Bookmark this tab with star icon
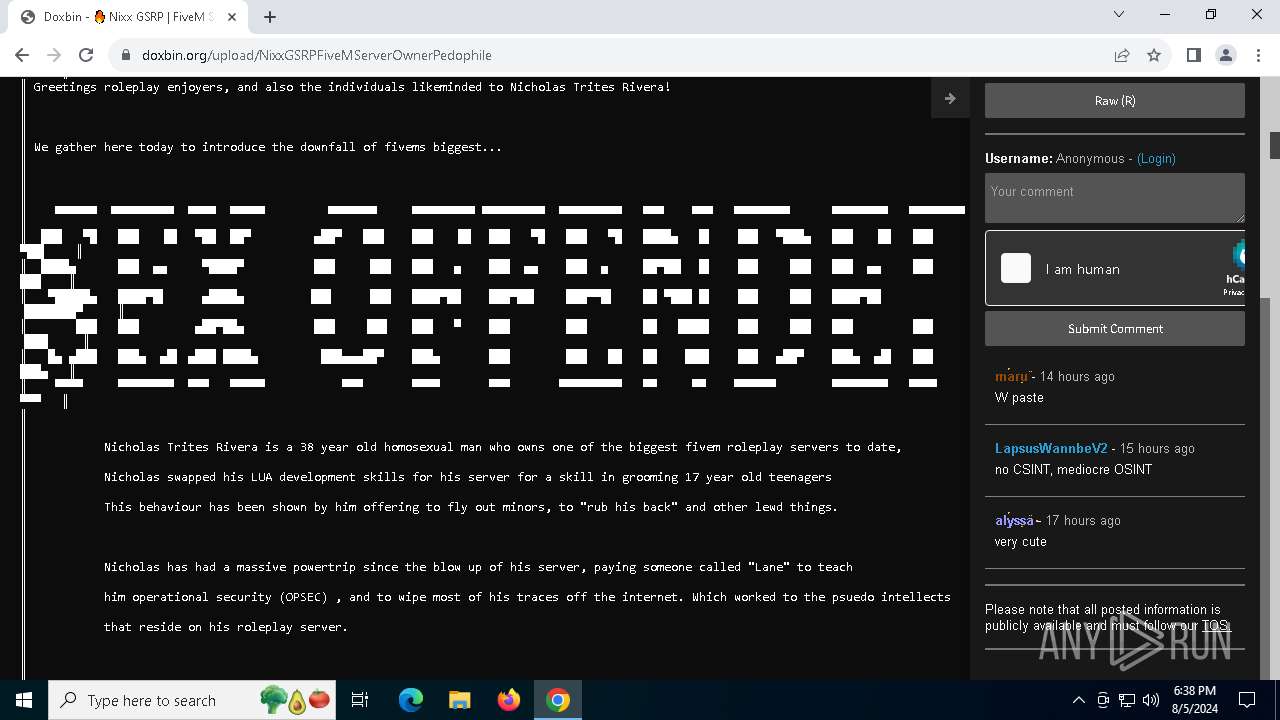The width and height of the screenshot is (1280, 720). pos(1154,55)
